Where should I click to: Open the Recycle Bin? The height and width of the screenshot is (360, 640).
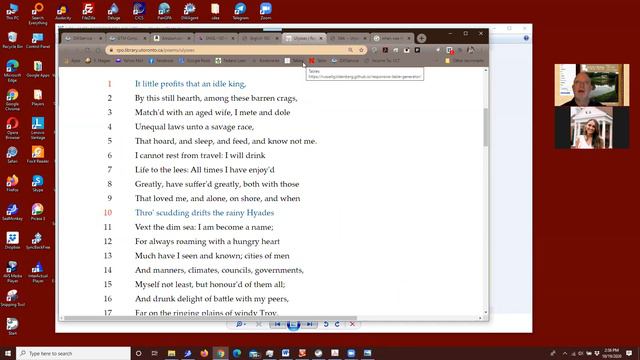coord(12,40)
